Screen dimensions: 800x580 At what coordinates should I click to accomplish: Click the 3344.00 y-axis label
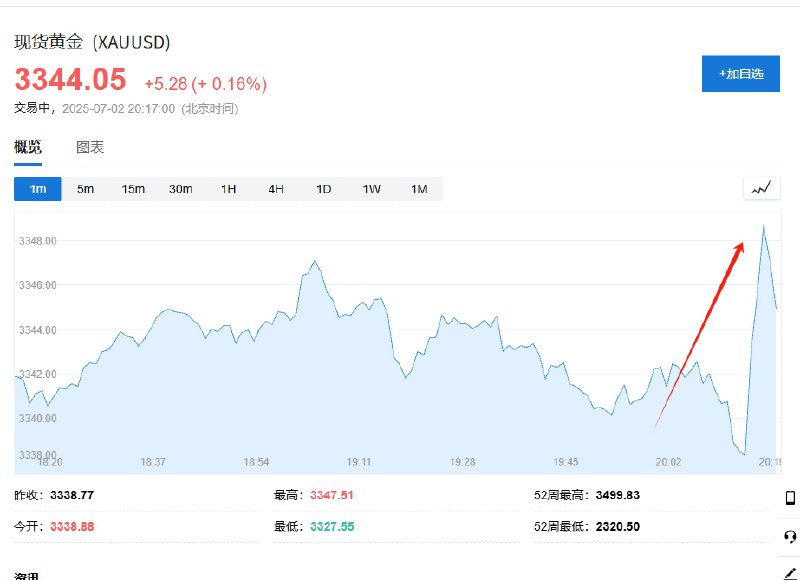point(38,330)
